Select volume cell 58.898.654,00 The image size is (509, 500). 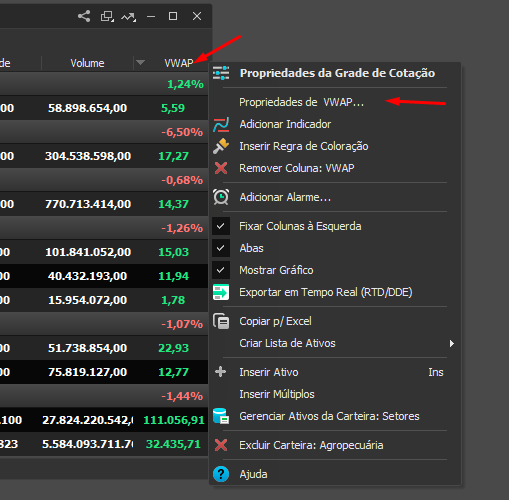pos(87,108)
